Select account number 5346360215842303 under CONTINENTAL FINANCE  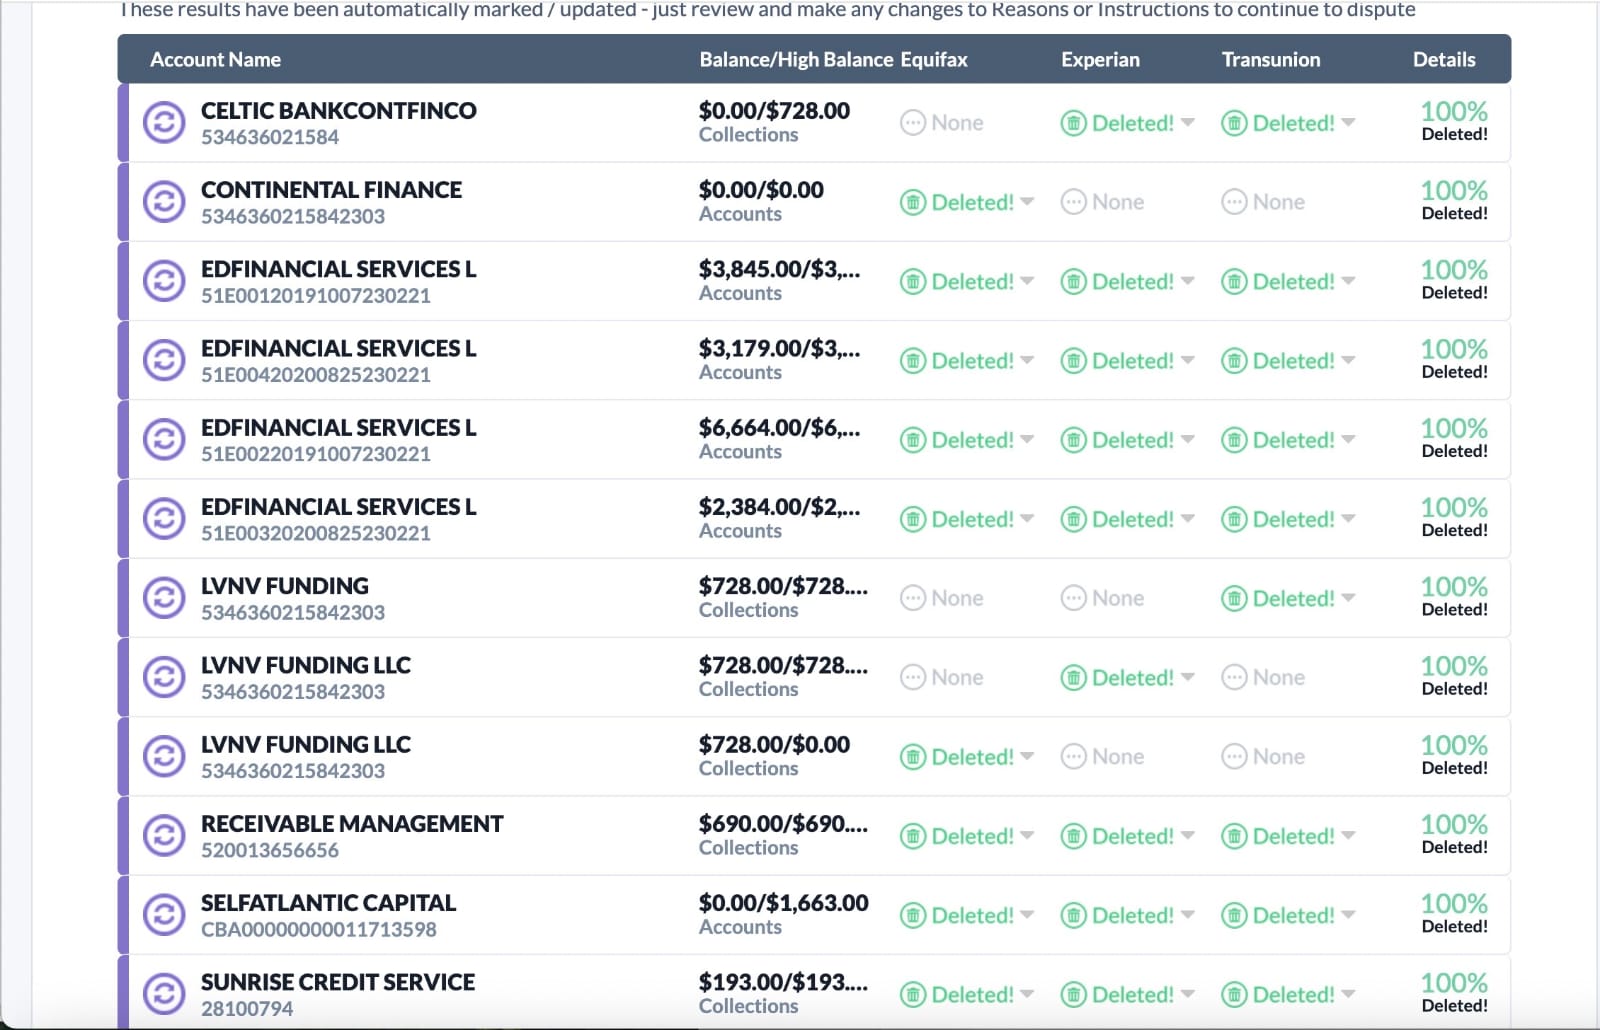[294, 216]
